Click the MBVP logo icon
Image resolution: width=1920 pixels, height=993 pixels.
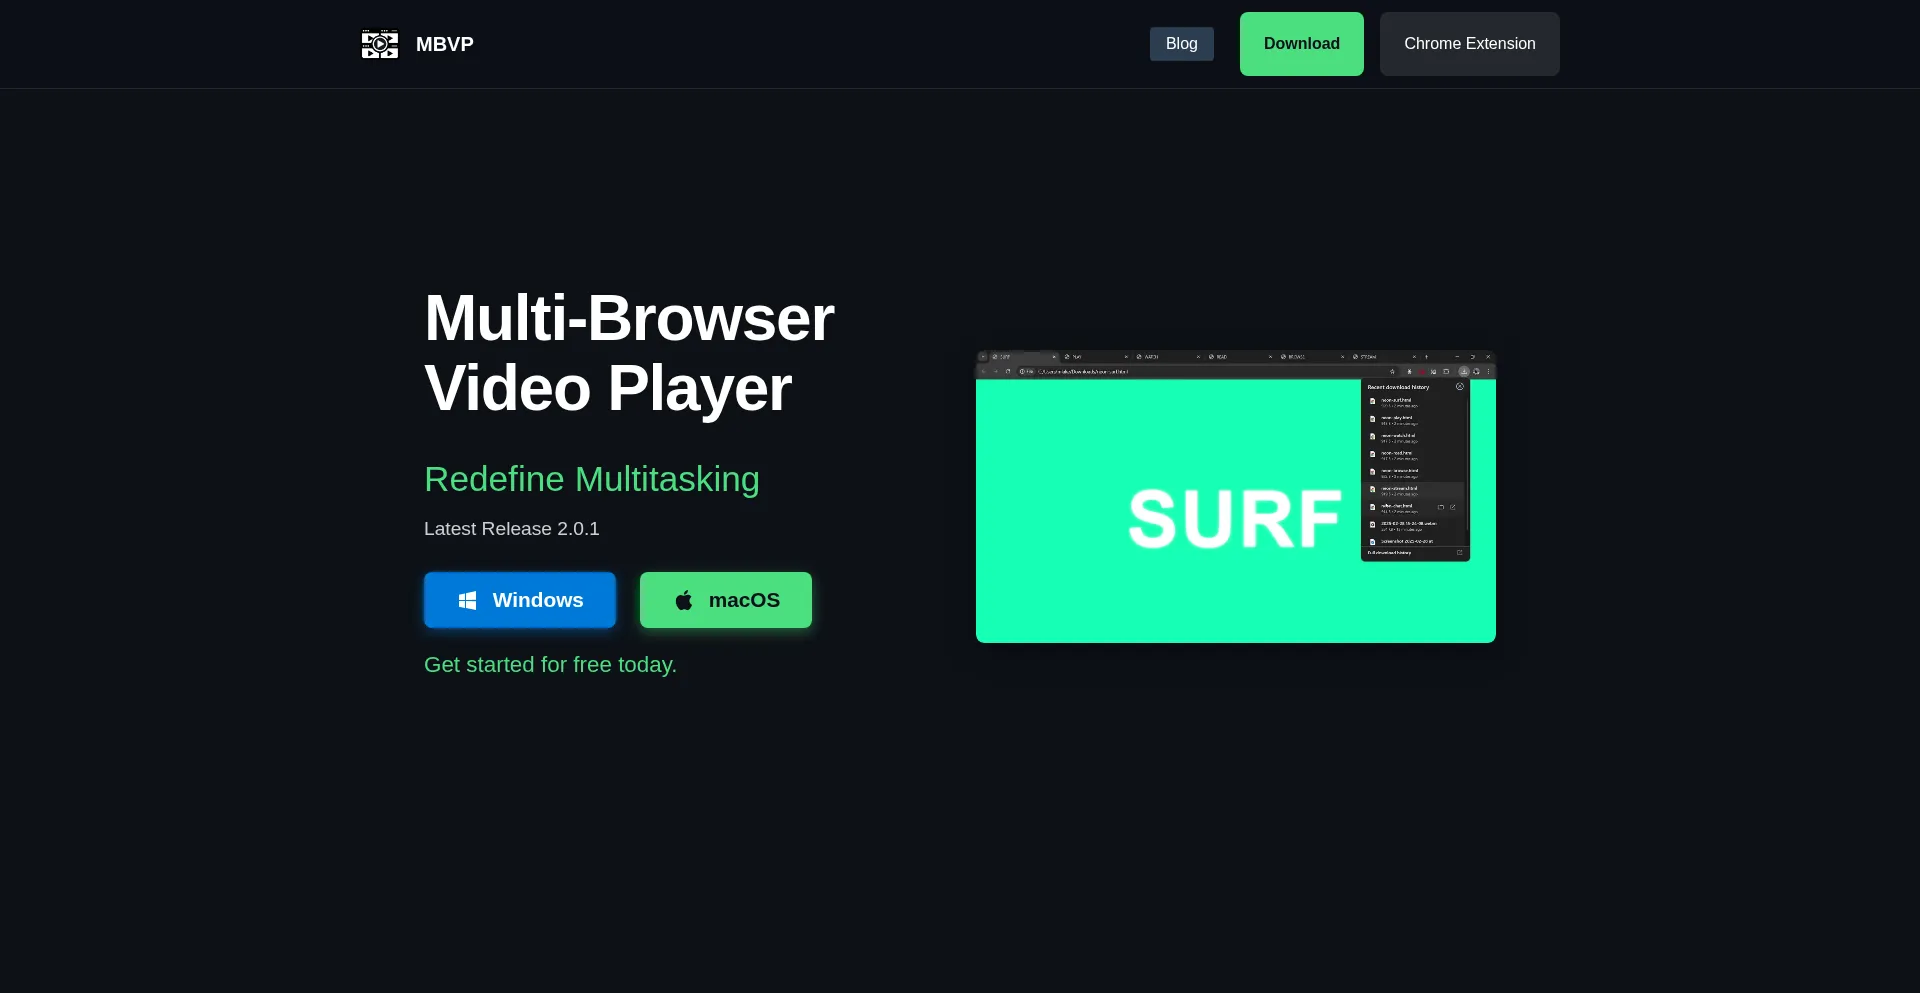click(x=380, y=44)
